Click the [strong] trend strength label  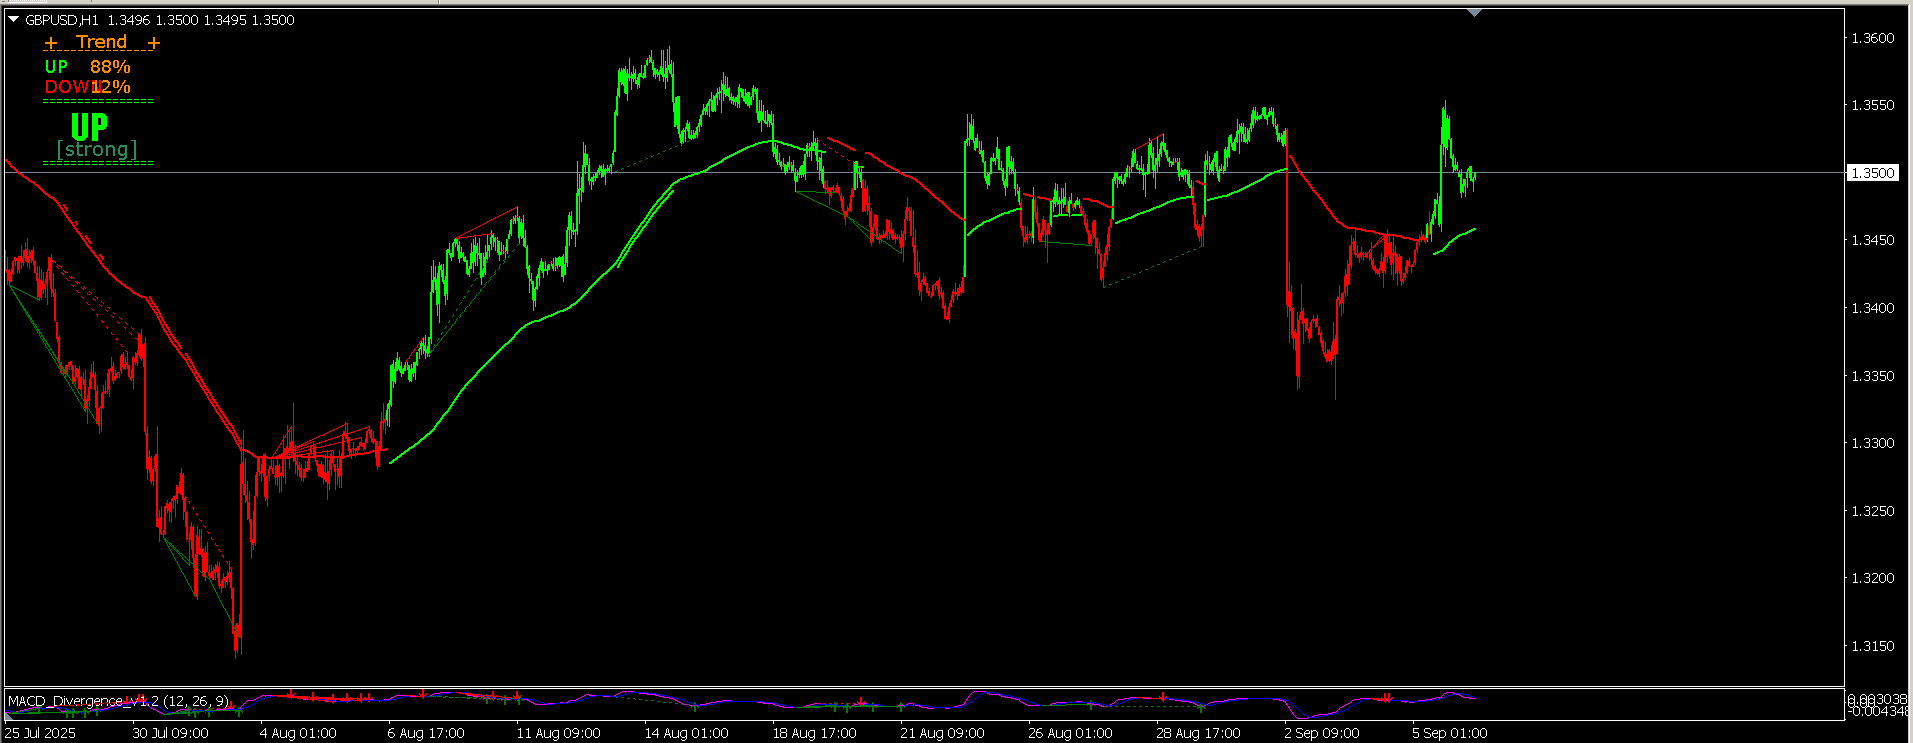[97, 150]
